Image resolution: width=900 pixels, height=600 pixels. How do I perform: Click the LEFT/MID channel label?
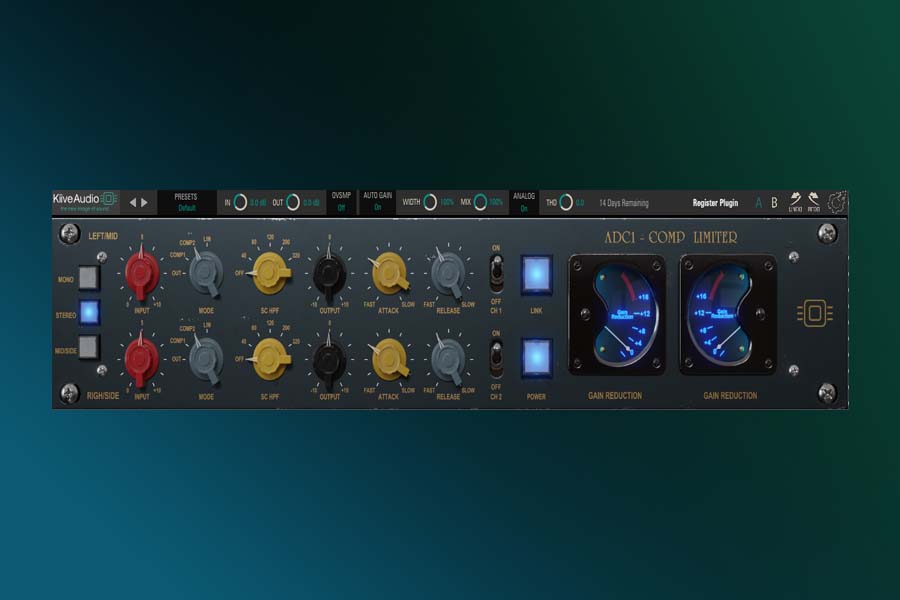coord(103,236)
